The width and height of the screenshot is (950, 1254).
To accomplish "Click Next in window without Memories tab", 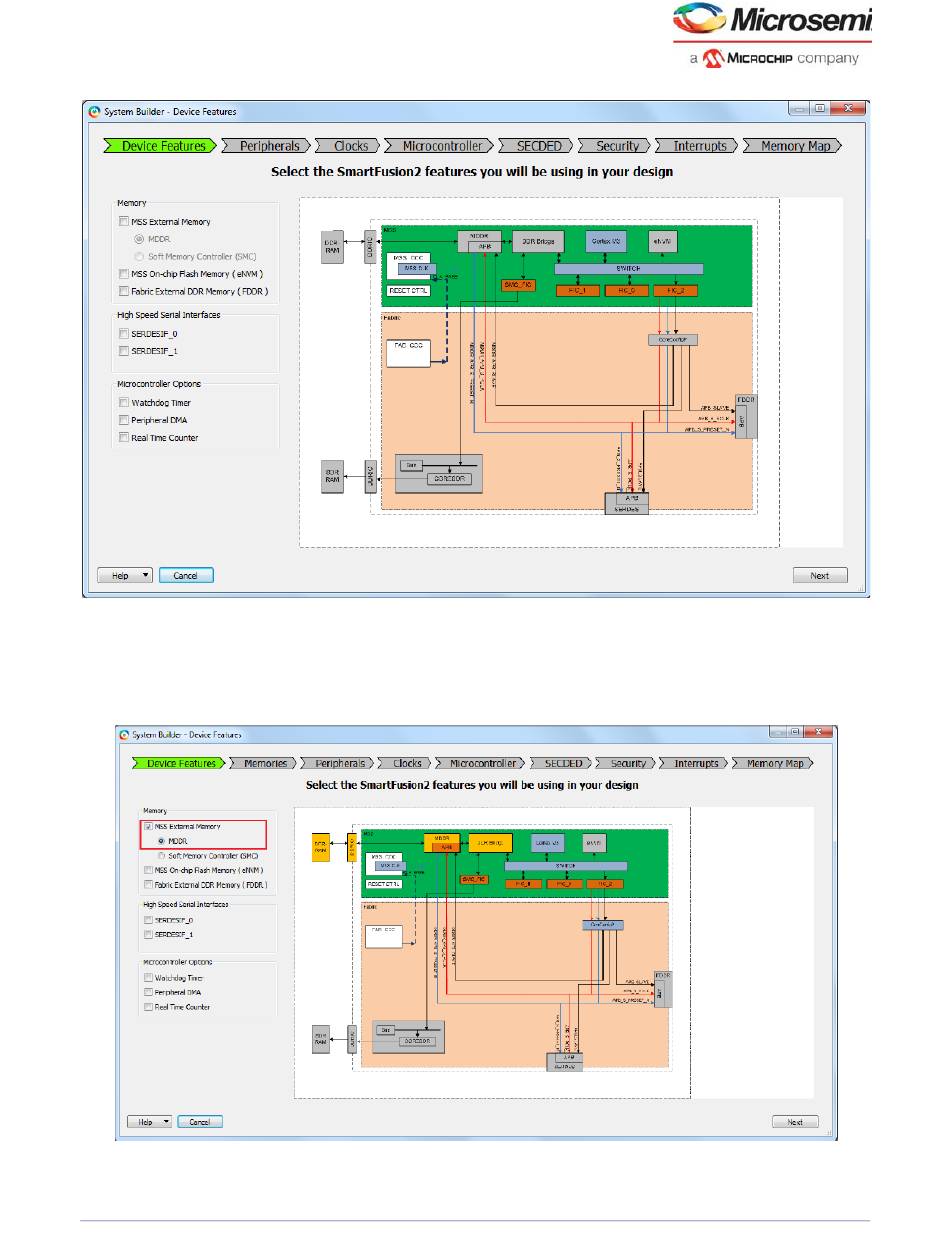I will (x=820, y=576).
